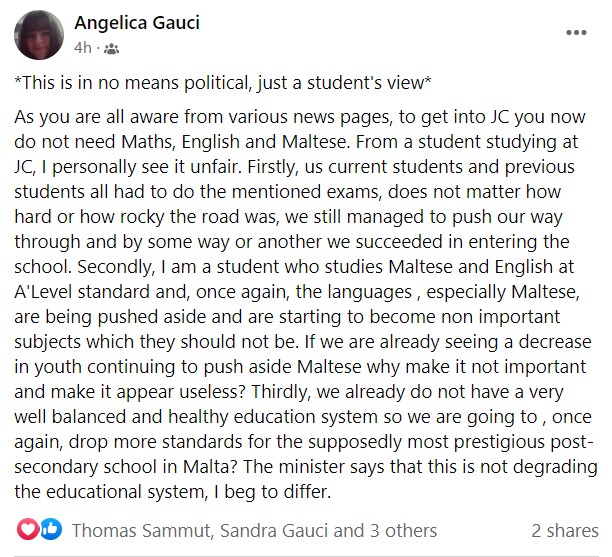Open Angelica Gauci's profile picture
This screenshot has height=557, width=612.
click(39, 35)
